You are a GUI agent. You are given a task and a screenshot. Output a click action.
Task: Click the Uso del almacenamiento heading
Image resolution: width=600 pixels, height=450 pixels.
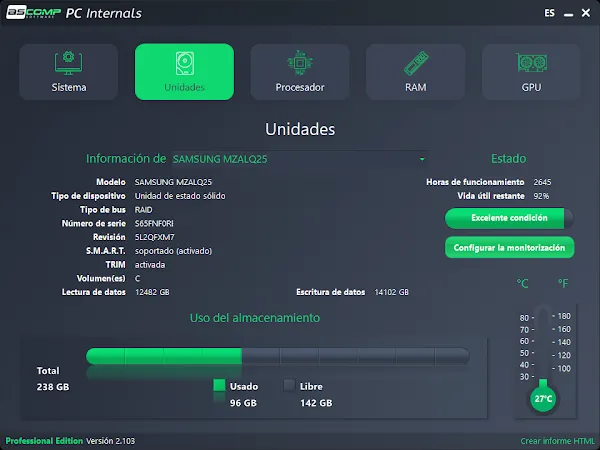[x=255, y=318]
